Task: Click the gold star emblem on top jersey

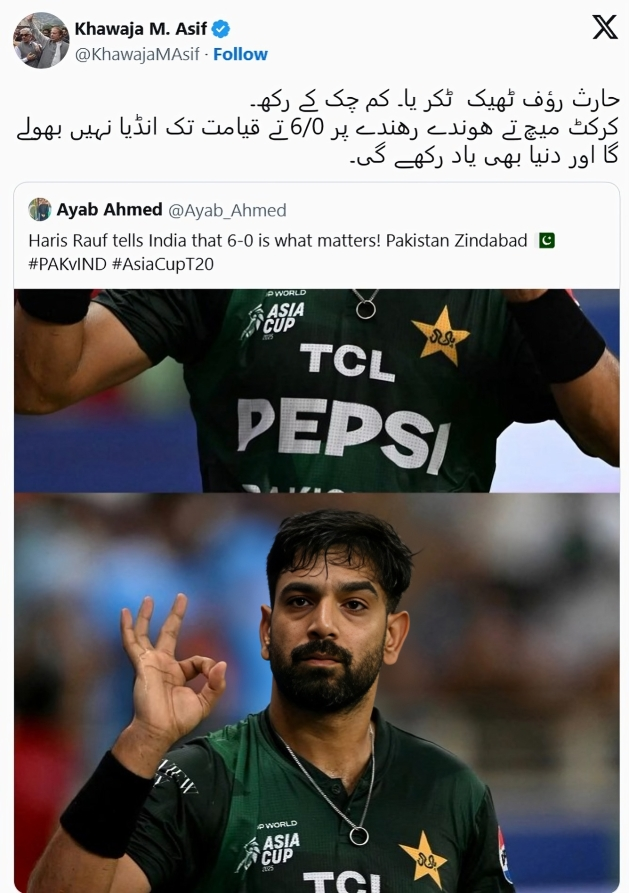Action: pos(440,335)
